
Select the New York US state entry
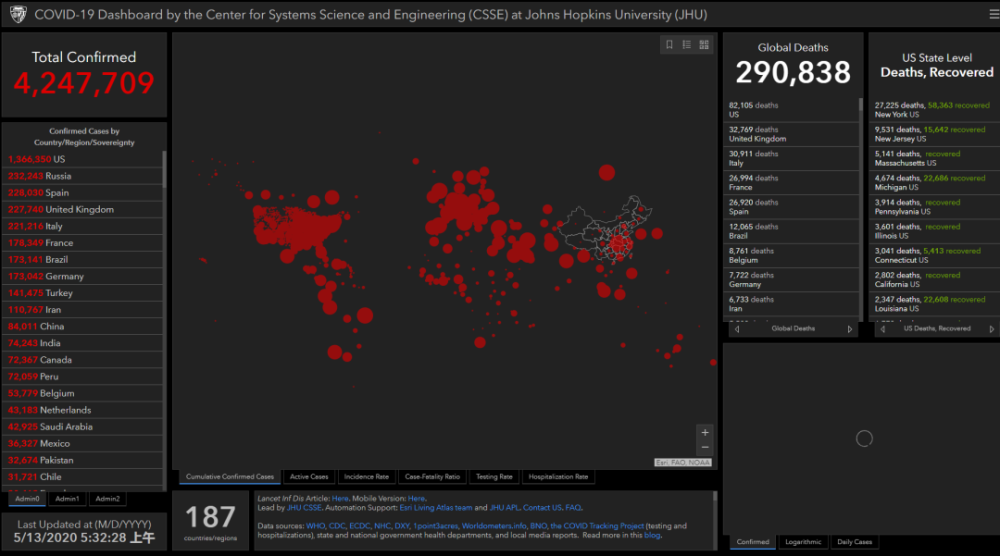[935, 110]
